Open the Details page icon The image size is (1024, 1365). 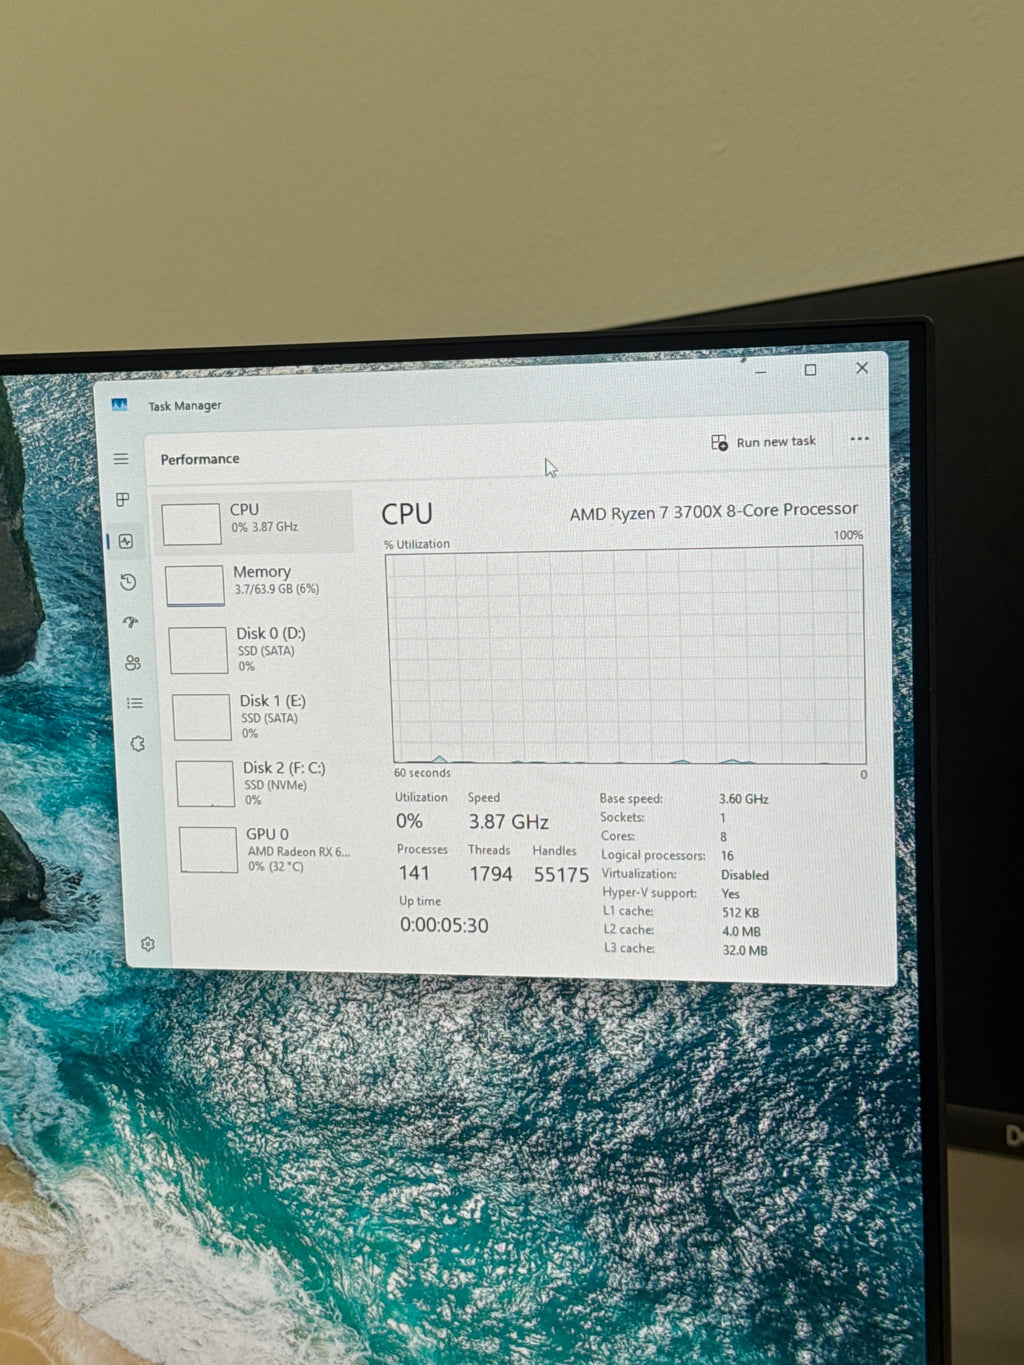(135, 703)
